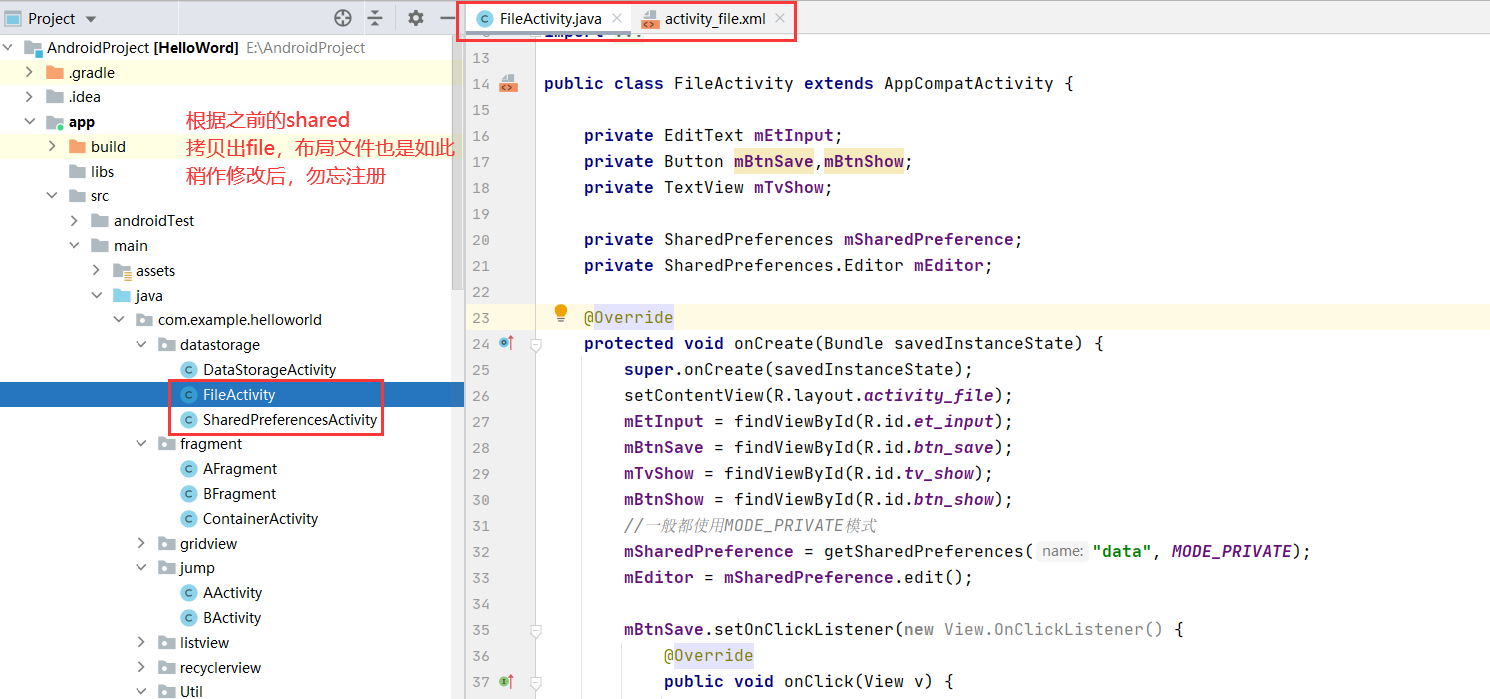Click the .gradle folder icon
This screenshot has height=699, width=1490.
click(55, 73)
